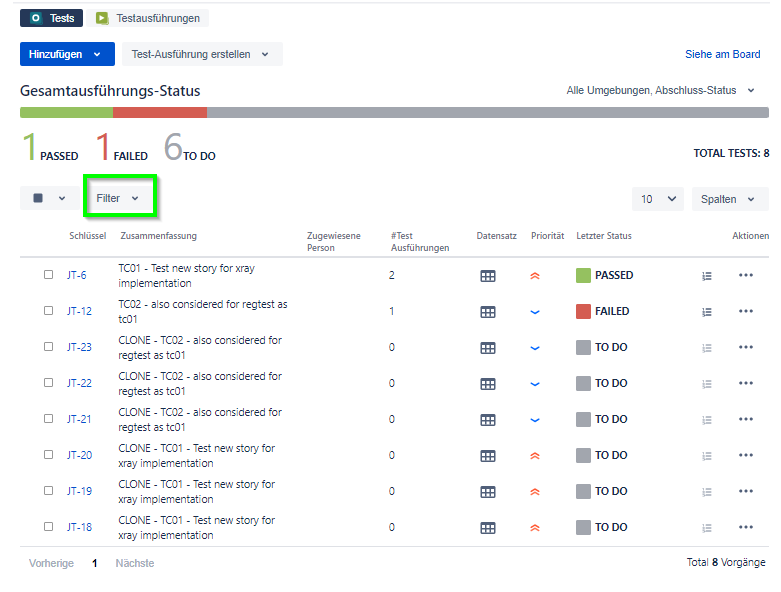Click the 1 FAILED counter
The image size is (781, 592).
tap(122, 147)
